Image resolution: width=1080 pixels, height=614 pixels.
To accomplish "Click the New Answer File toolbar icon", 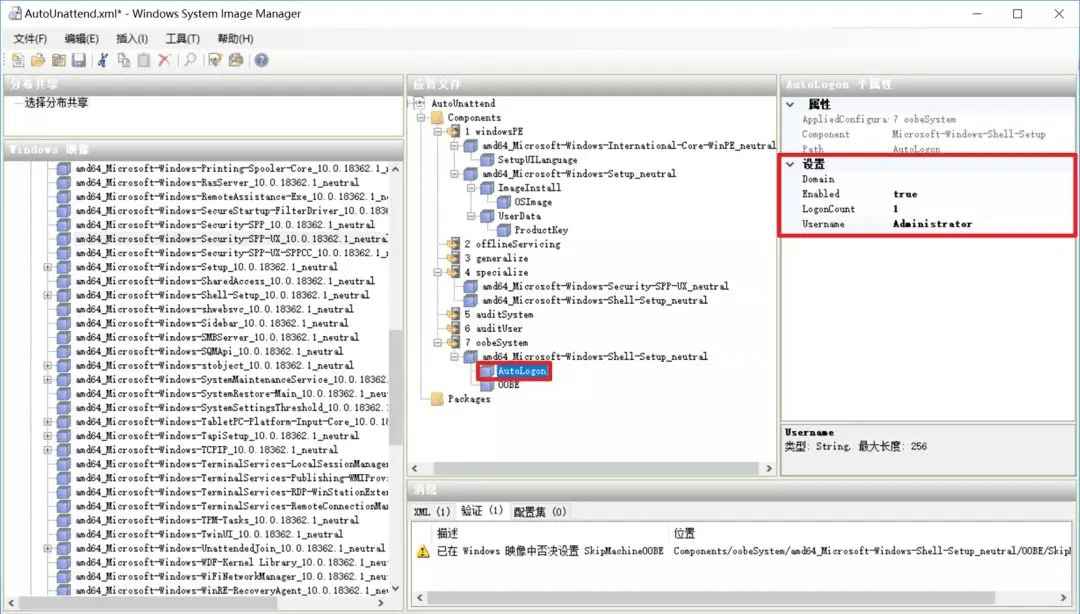I will coord(18,61).
